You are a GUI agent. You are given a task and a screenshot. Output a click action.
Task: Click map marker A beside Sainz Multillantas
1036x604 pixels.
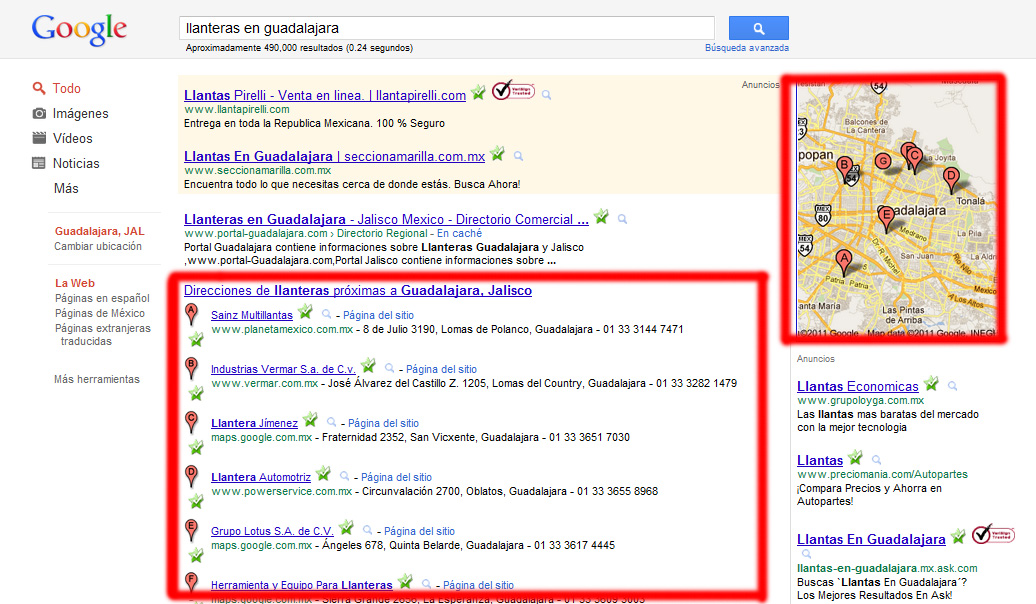(x=191, y=315)
